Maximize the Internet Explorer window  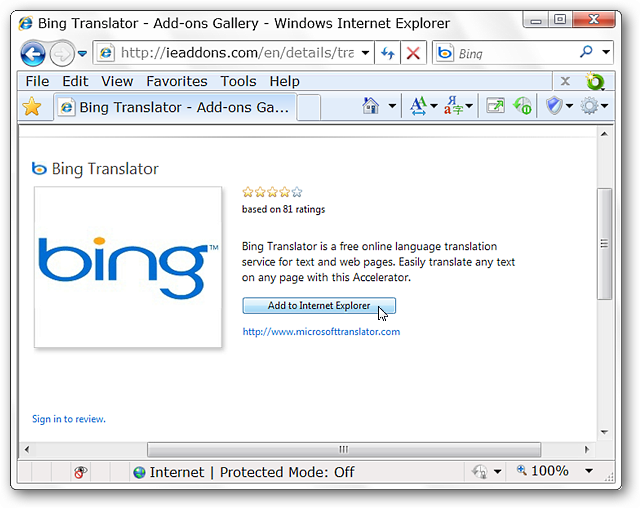click(560, 20)
